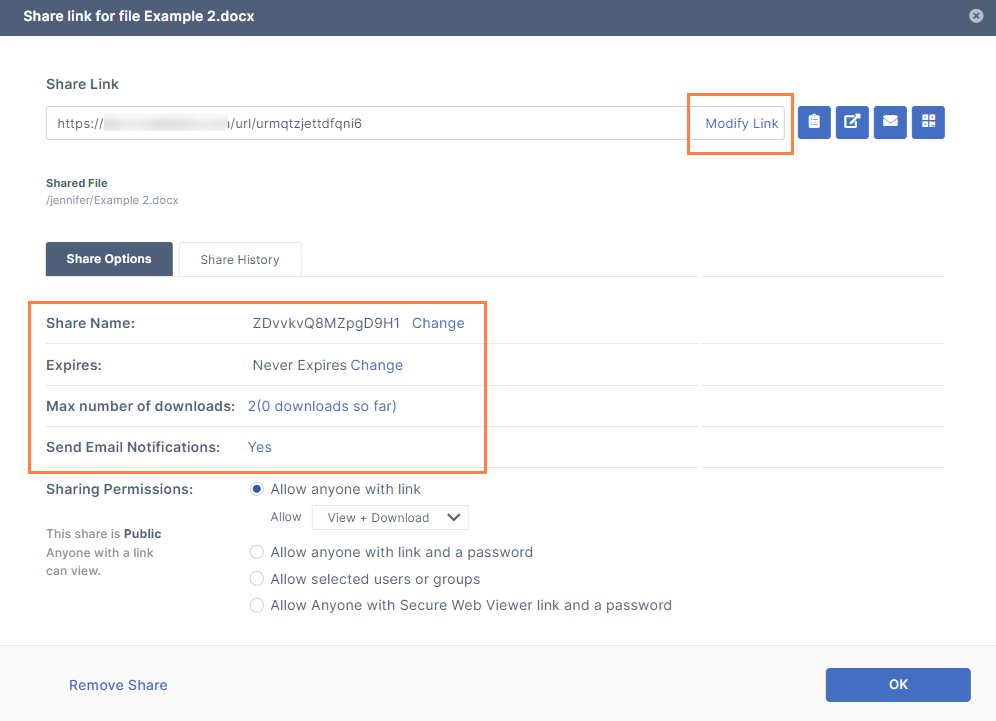The image size is (996, 721).
Task: Show QR code for share link
Action: coord(928,122)
